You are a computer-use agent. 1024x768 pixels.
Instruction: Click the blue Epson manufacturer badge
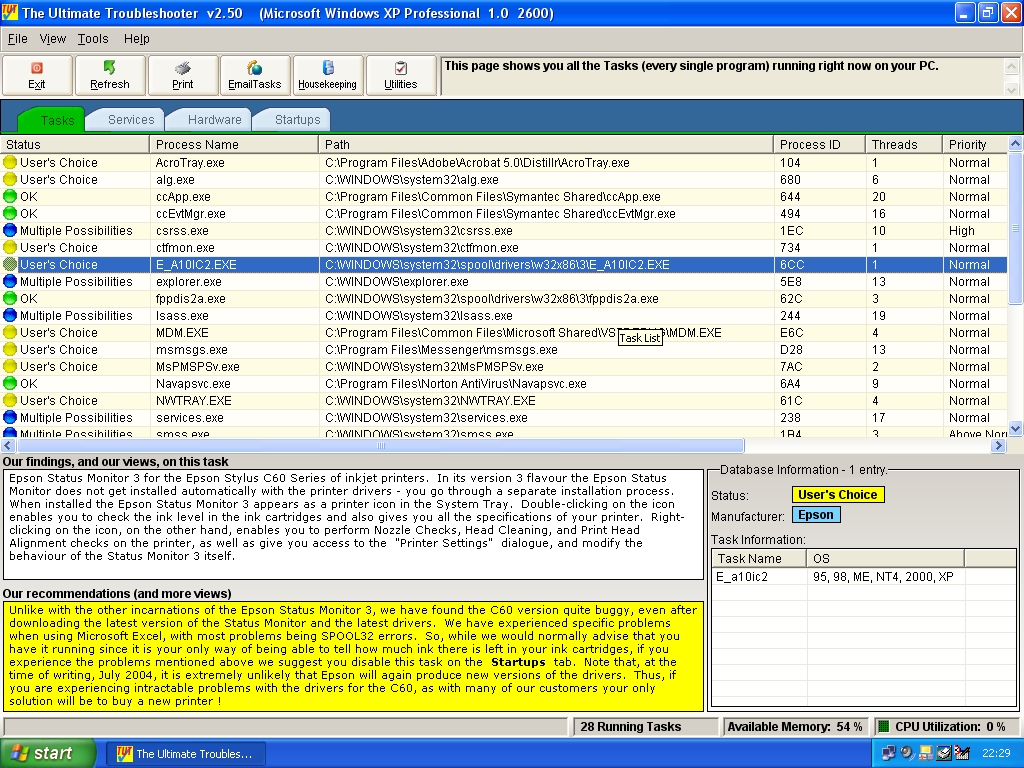(816, 515)
